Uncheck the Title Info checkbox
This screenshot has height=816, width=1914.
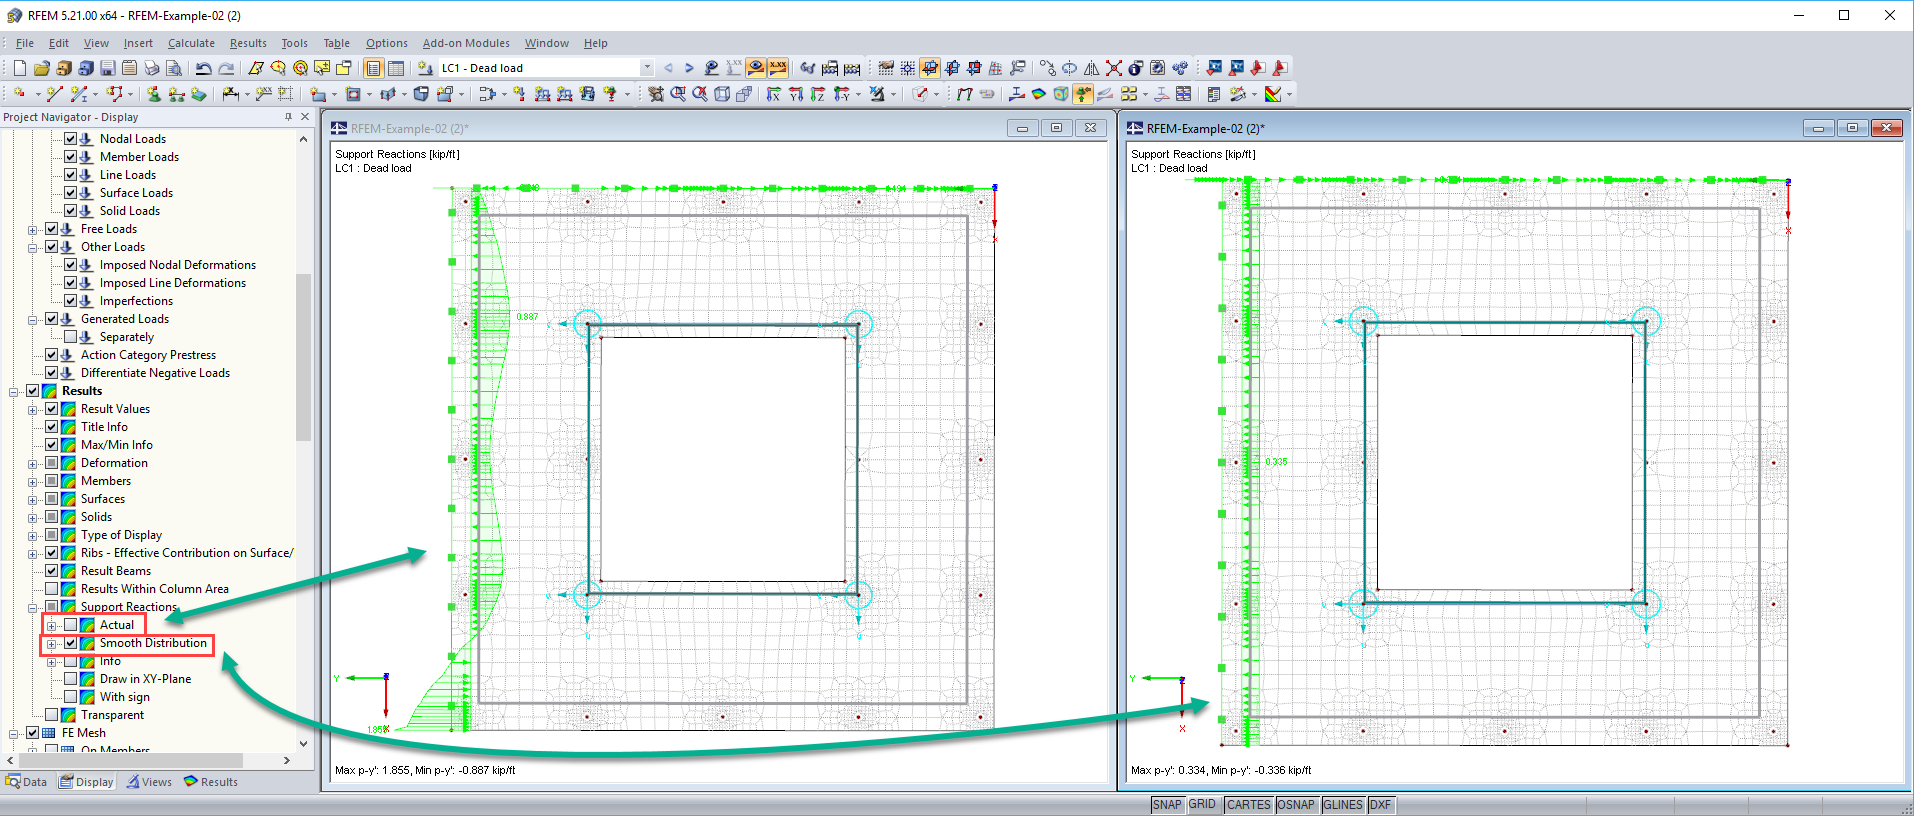pyautogui.click(x=51, y=427)
